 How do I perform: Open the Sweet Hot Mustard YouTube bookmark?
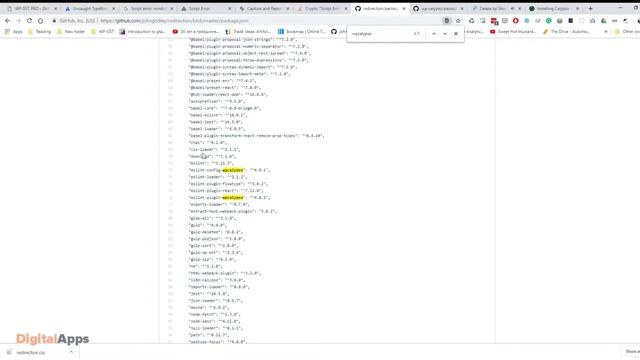click(x=513, y=31)
